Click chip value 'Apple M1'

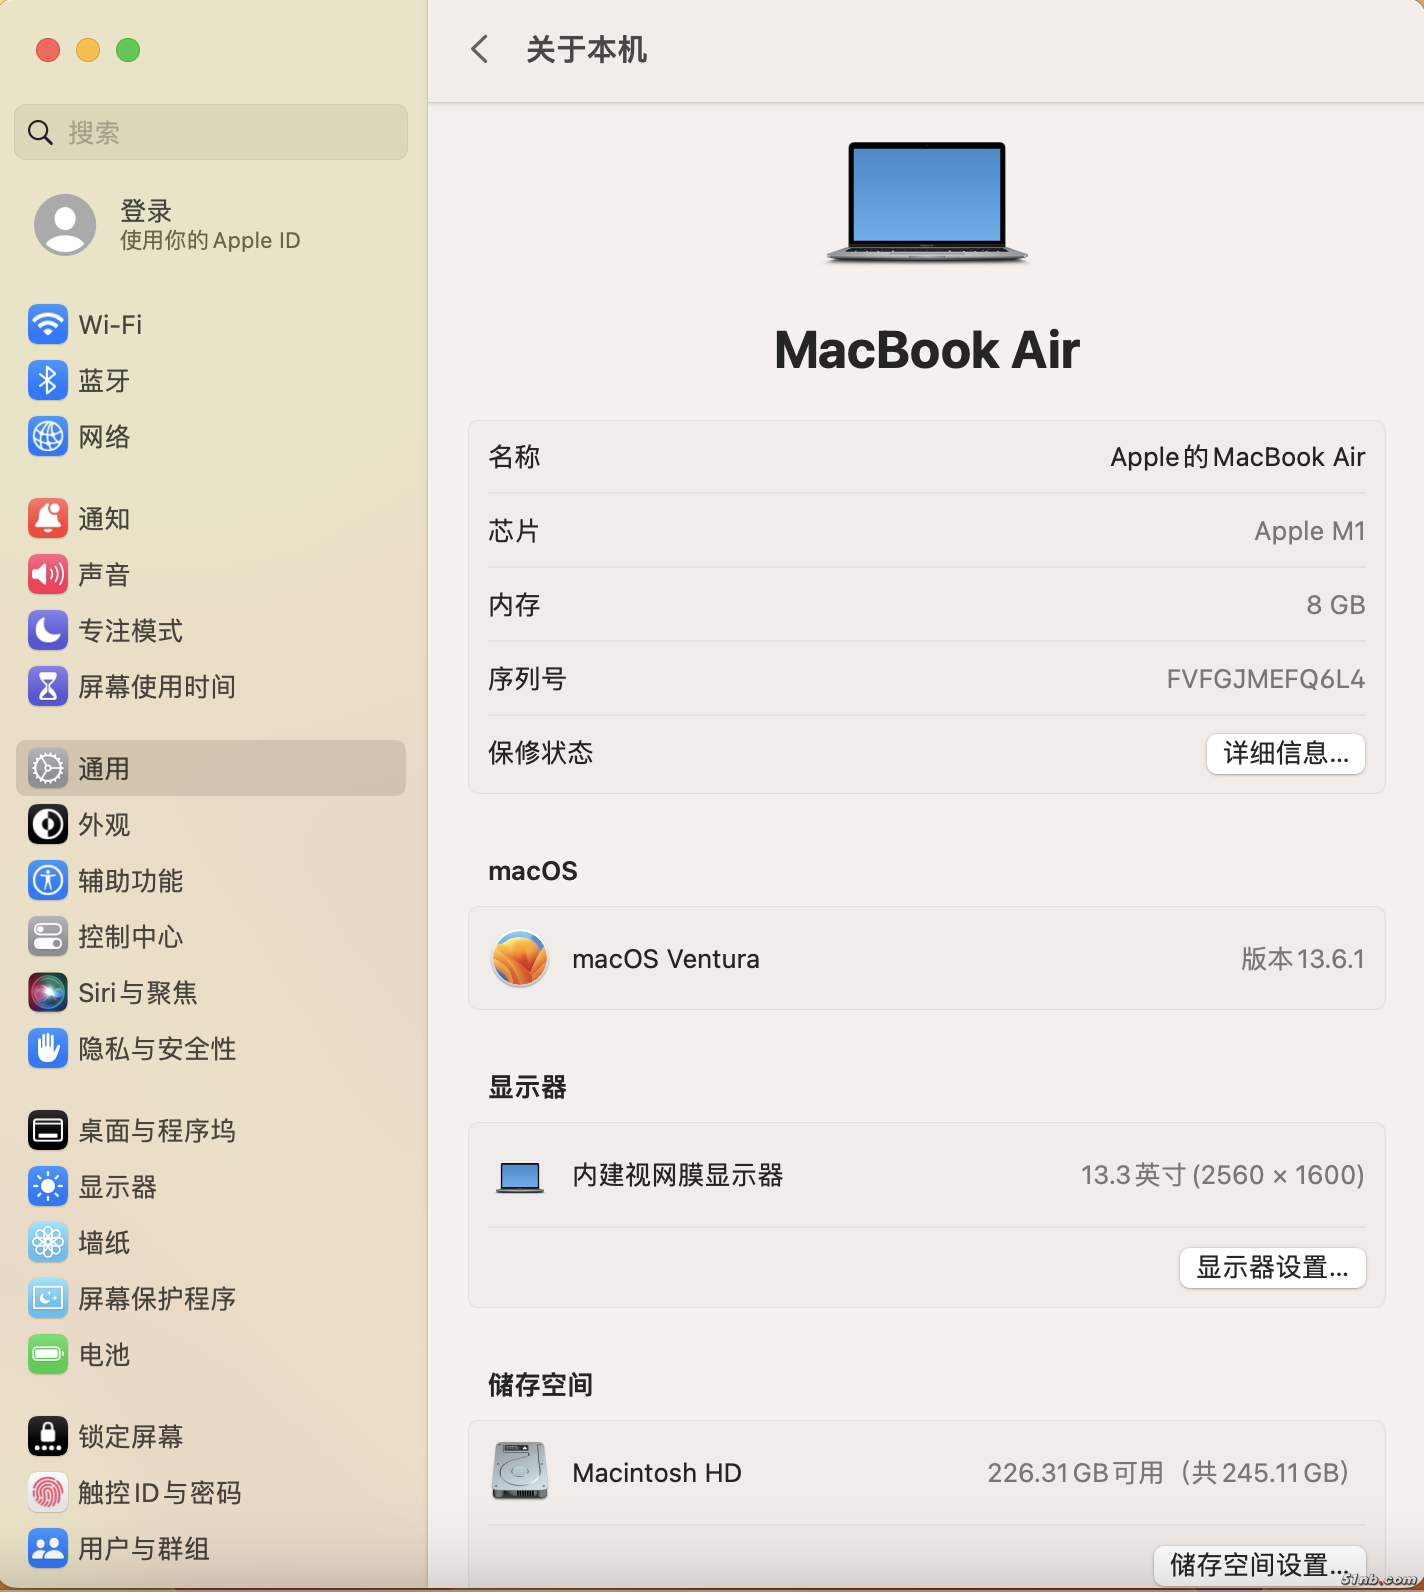(x=1310, y=531)
